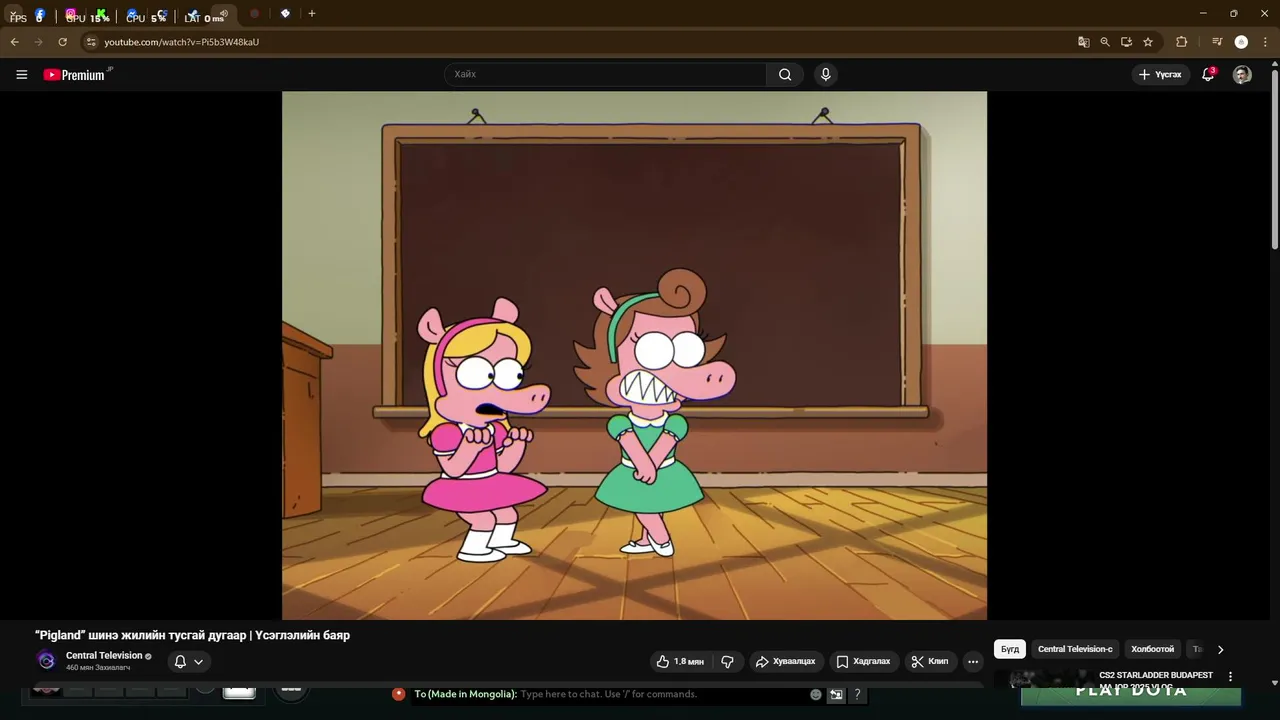Image resolution: width=1280 pixels, height=720 pixels.
Task: Open the emoji picker in chat bar
Action: [816, 694]
